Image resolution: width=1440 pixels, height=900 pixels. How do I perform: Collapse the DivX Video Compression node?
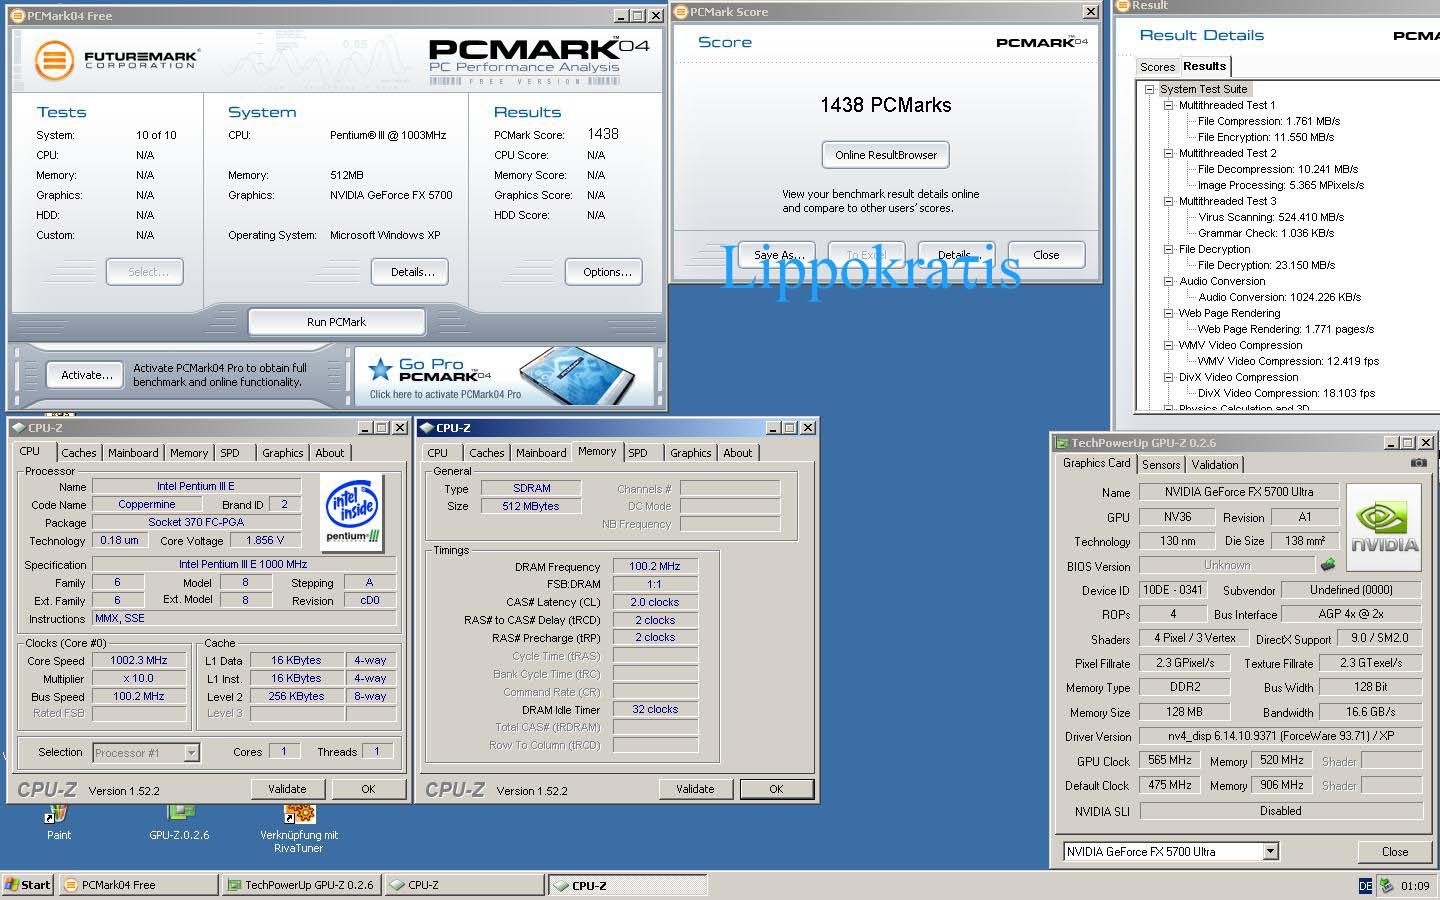(1168, 377)
